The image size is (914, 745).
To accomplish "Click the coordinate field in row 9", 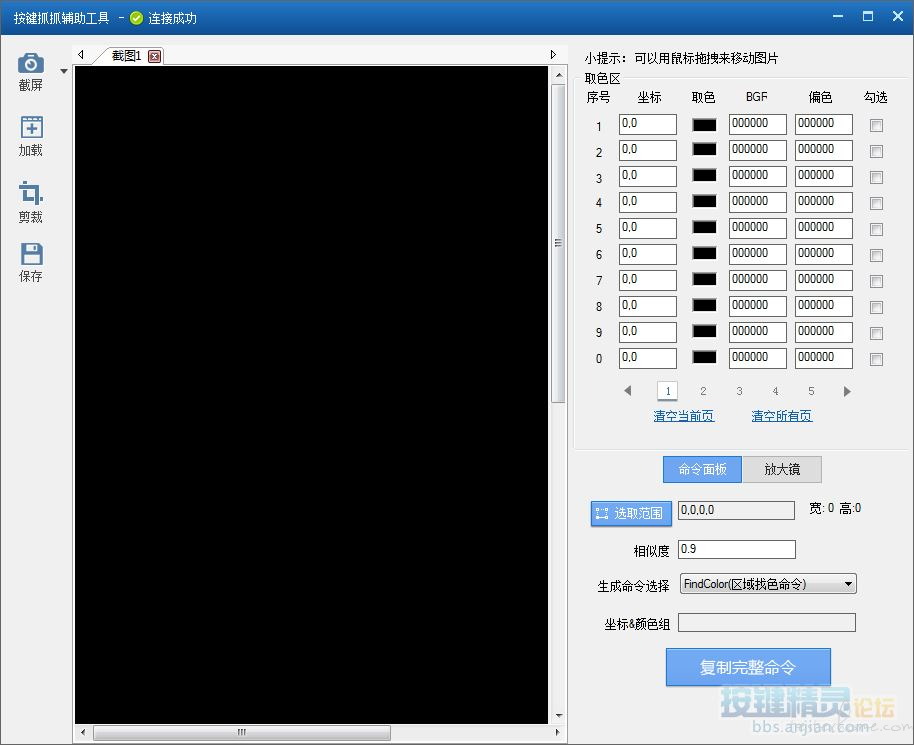I will coord(648,332).
